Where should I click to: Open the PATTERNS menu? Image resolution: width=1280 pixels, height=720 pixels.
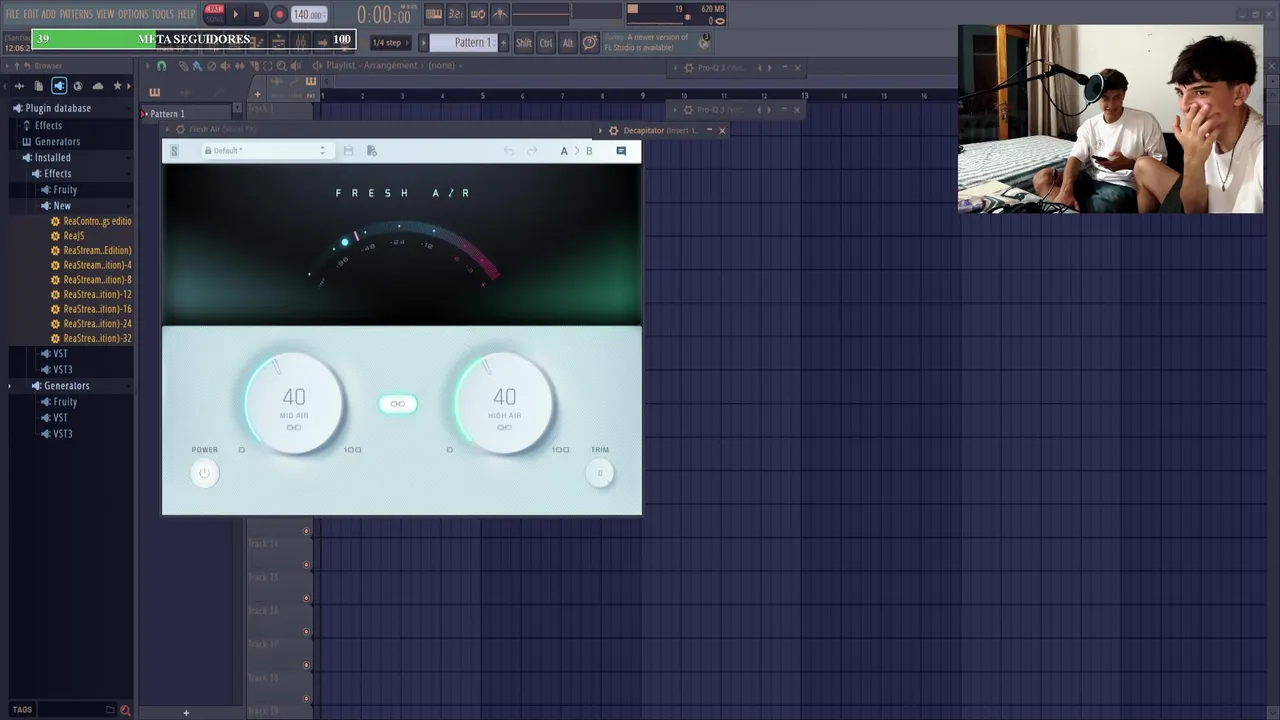(76, 14)
